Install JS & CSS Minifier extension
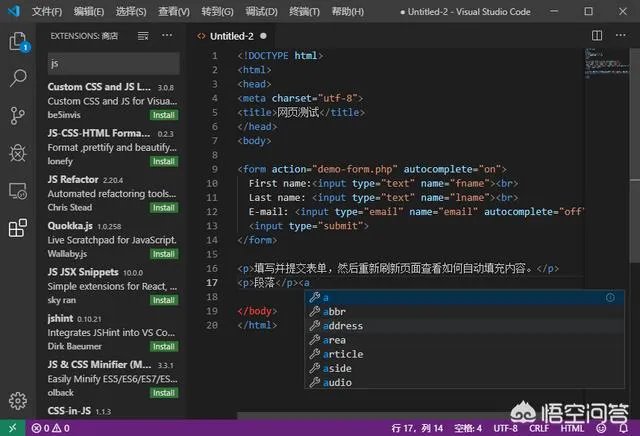640x436 pixels. pyautogui.click(x=164, y=393)
